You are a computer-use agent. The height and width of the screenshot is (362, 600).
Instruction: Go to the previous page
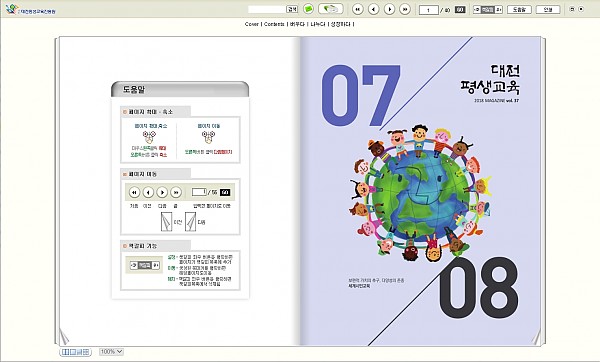click(x=373, y=9)
